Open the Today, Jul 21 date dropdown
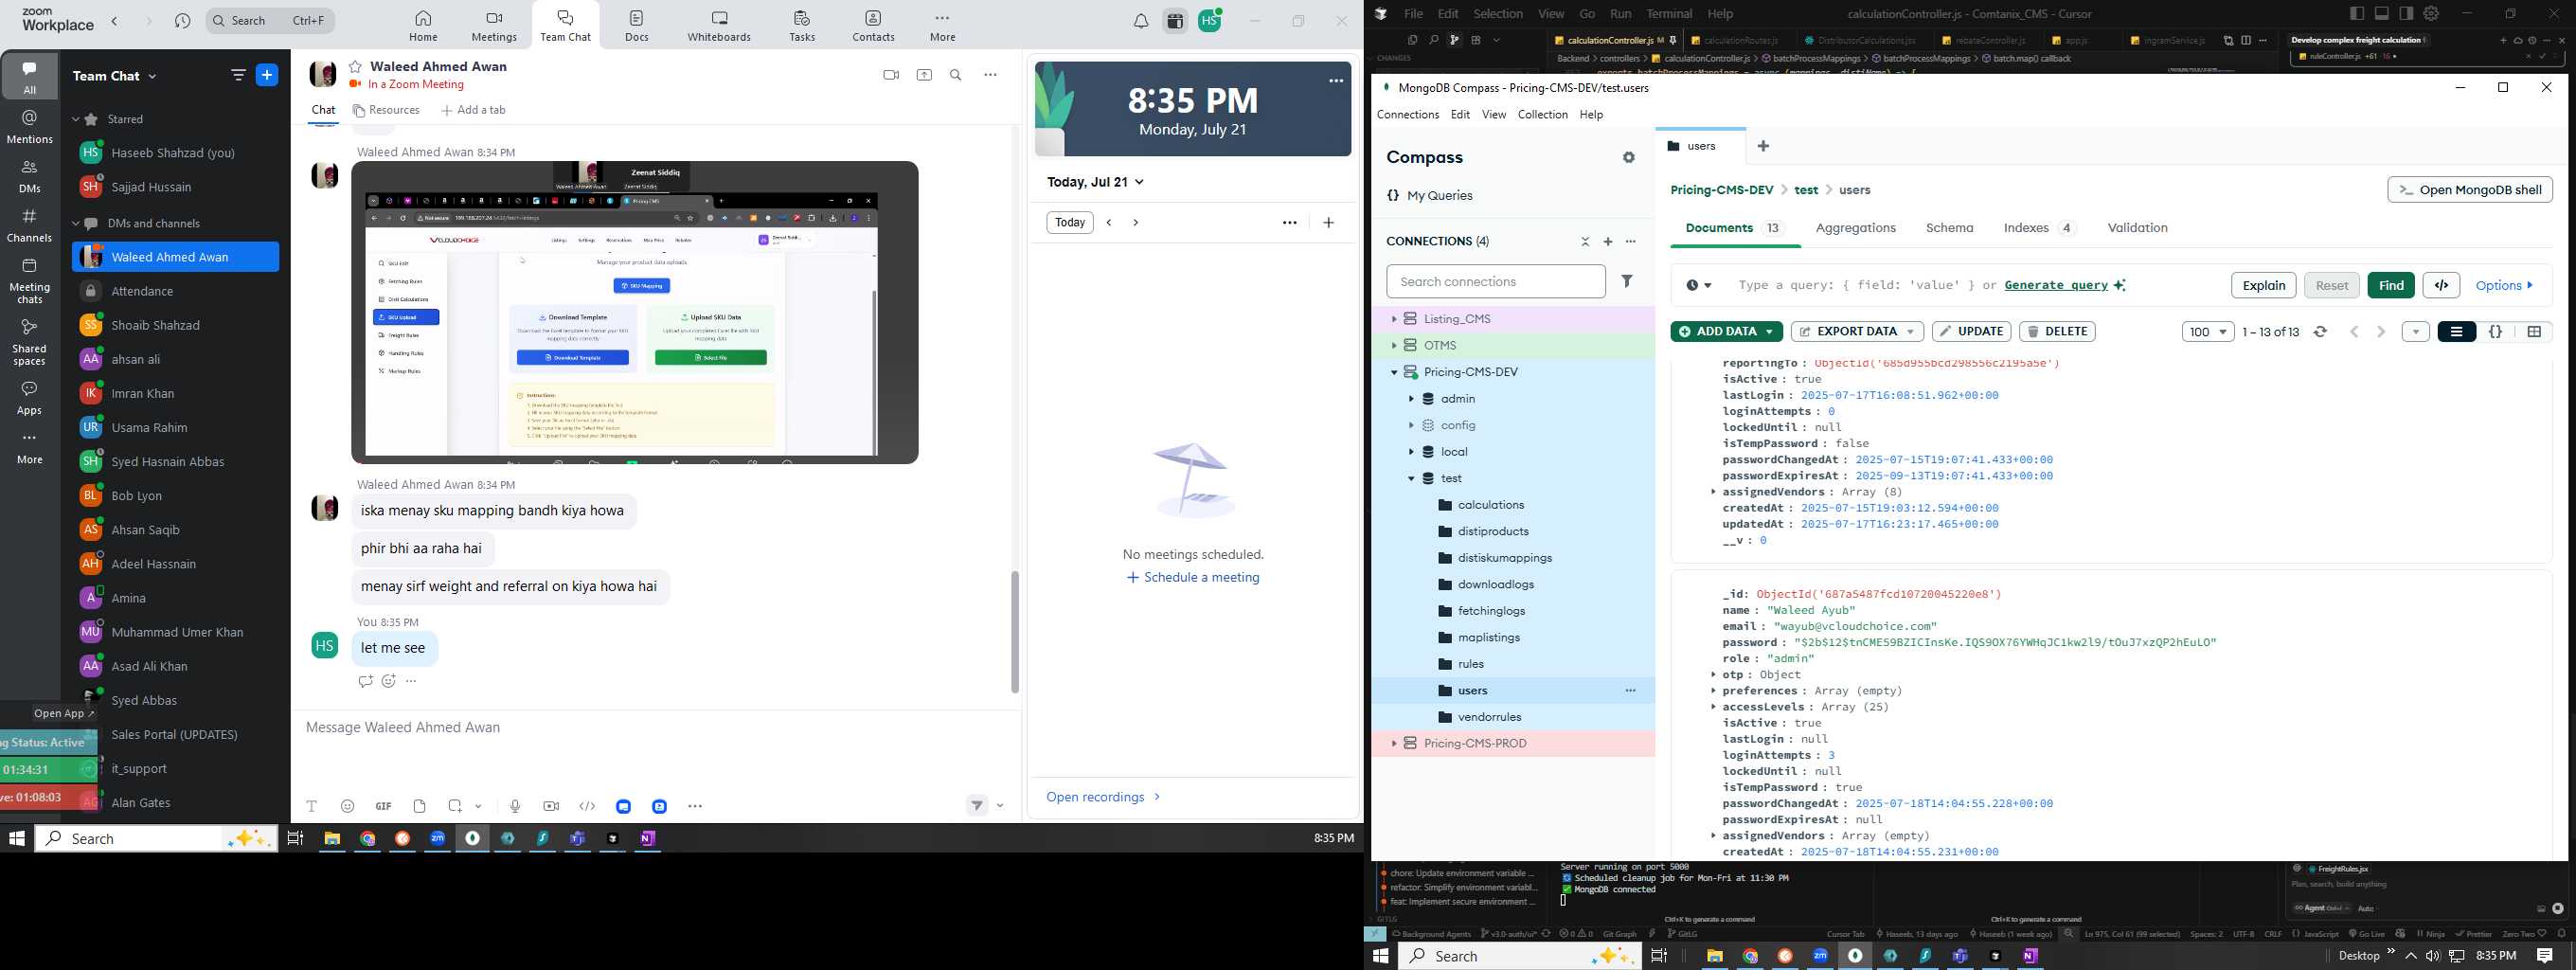2576x970 pixels. point(1095,182)
